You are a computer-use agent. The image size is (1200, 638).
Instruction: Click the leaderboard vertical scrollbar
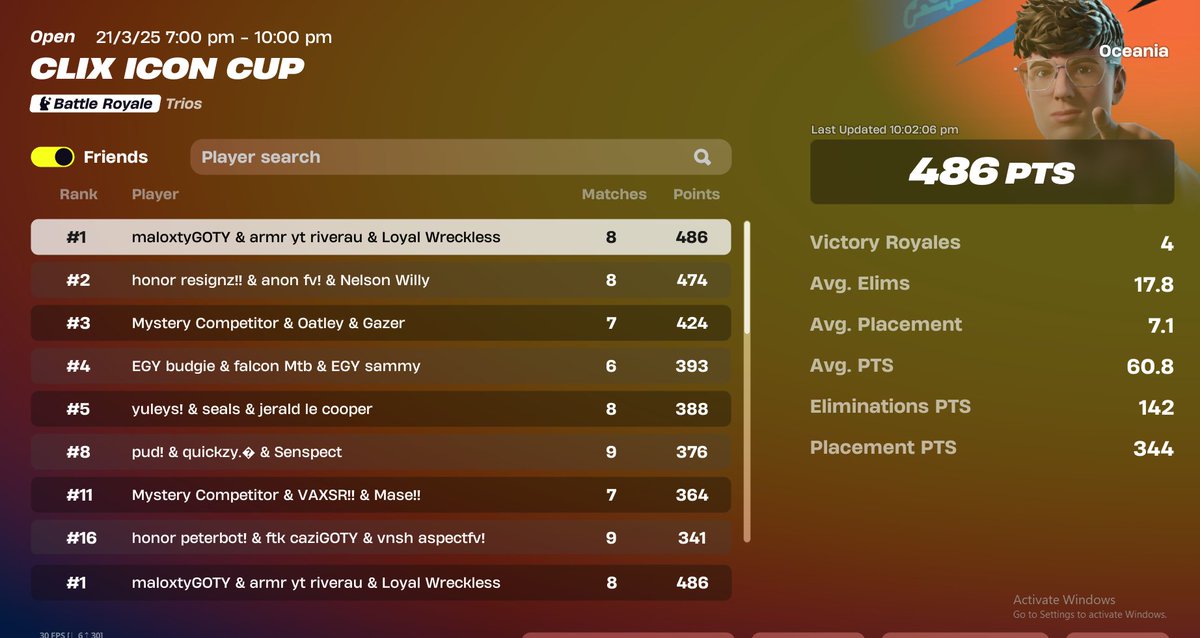pos(747,381)
